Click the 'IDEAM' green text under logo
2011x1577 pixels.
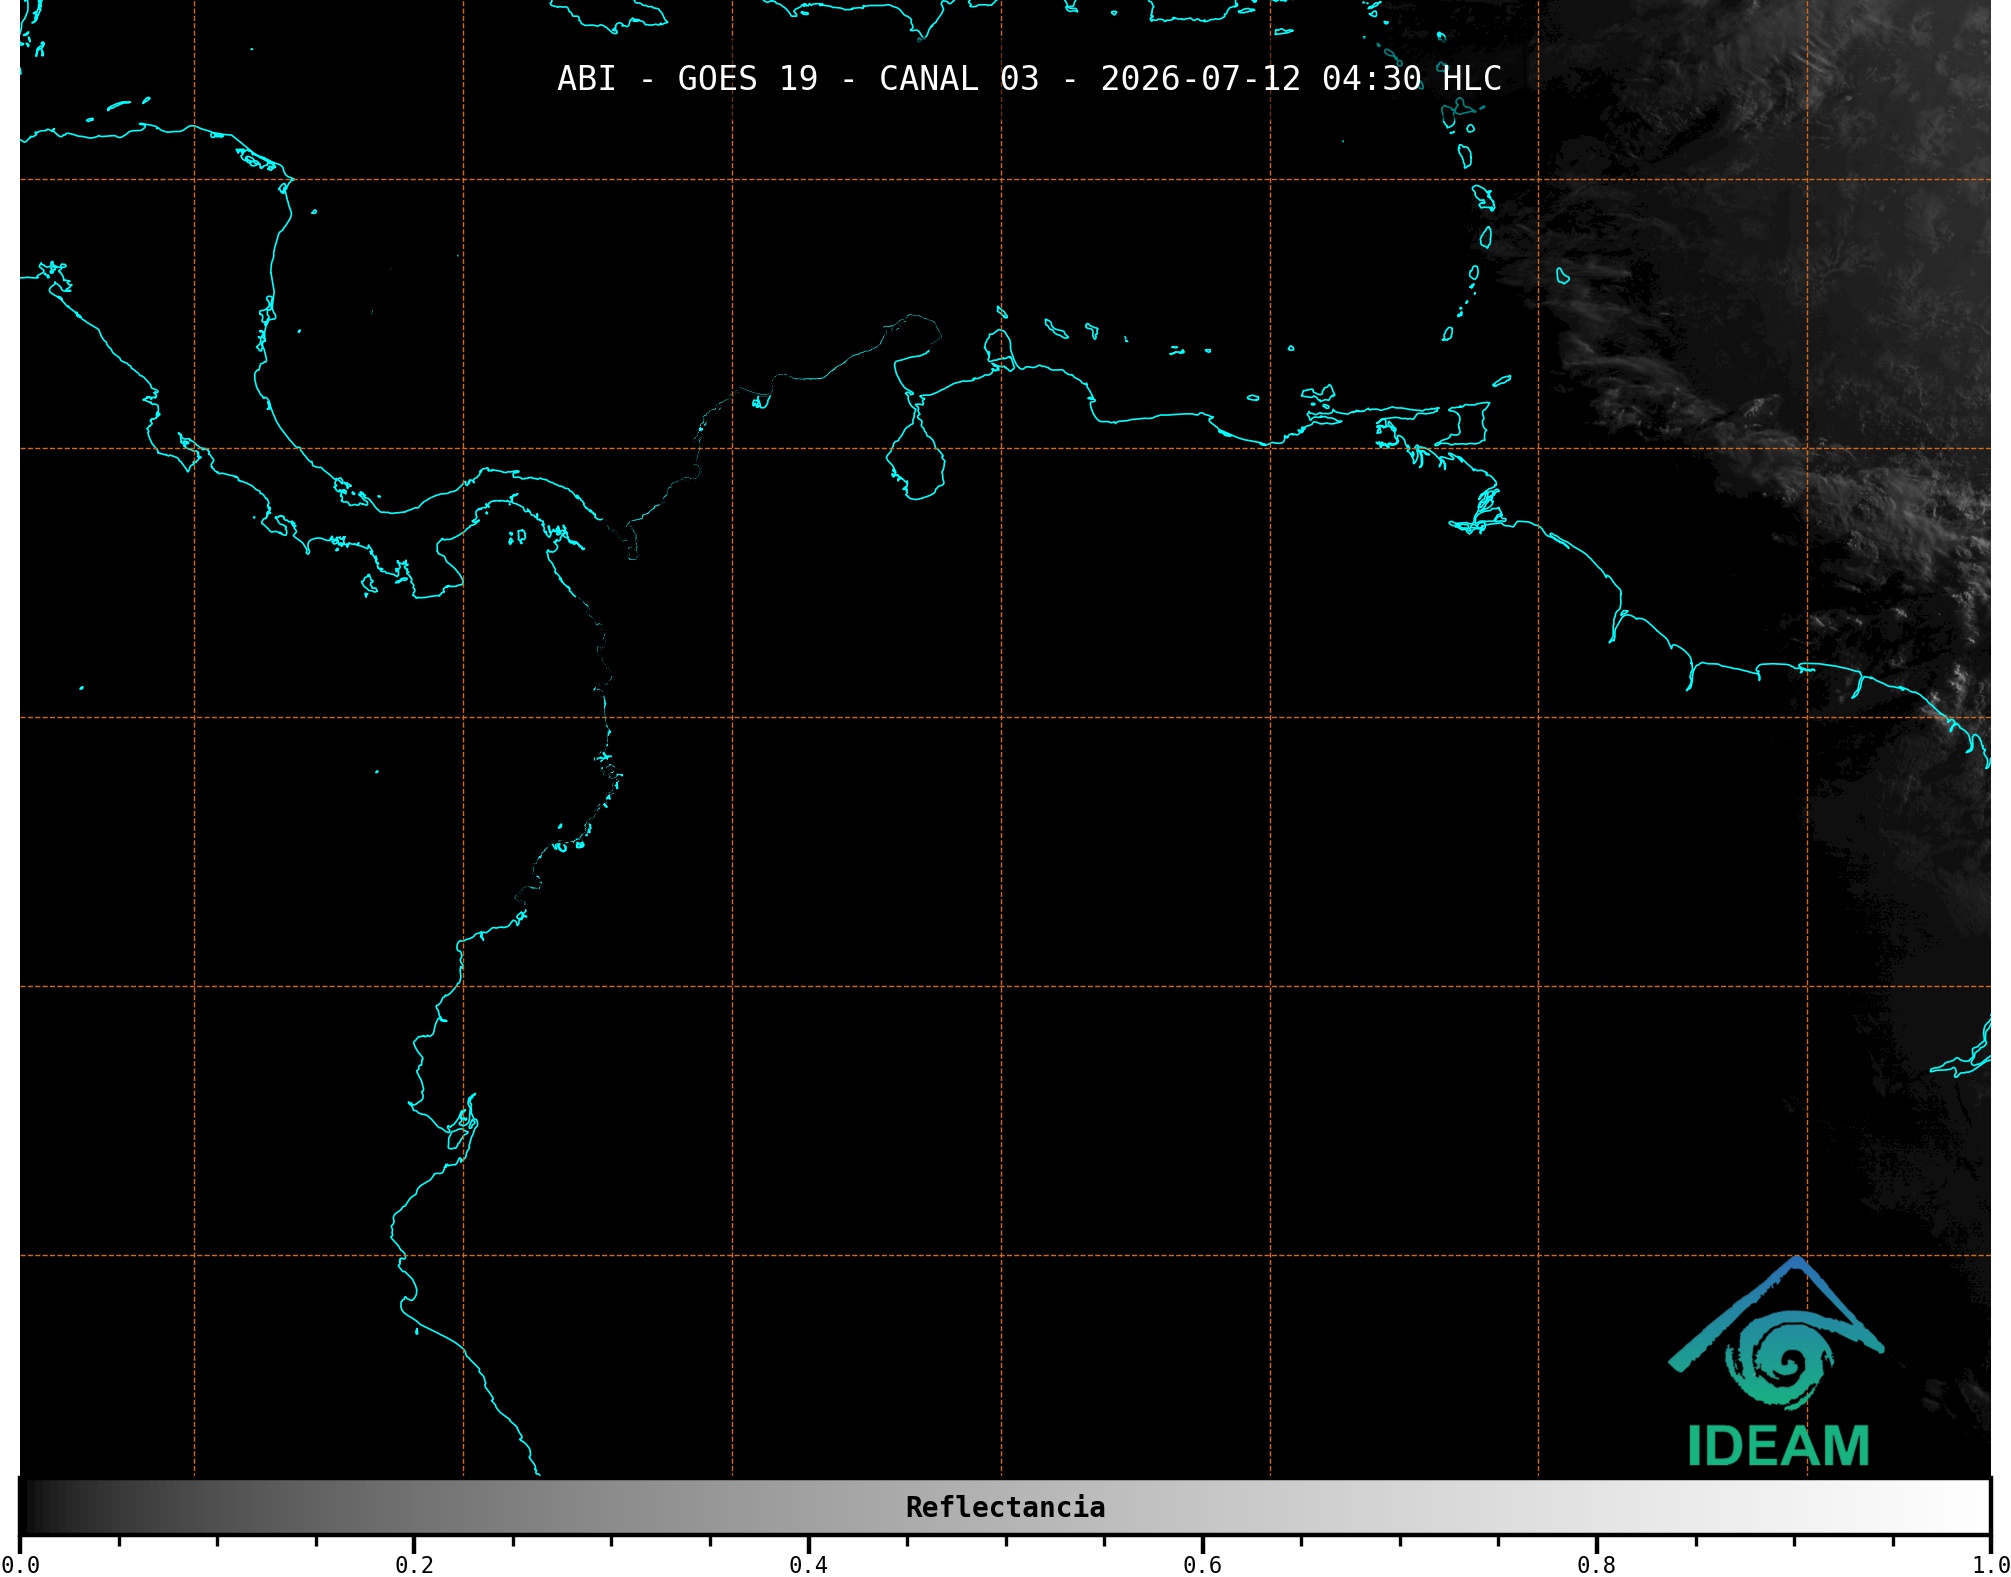[1778, 1446]
